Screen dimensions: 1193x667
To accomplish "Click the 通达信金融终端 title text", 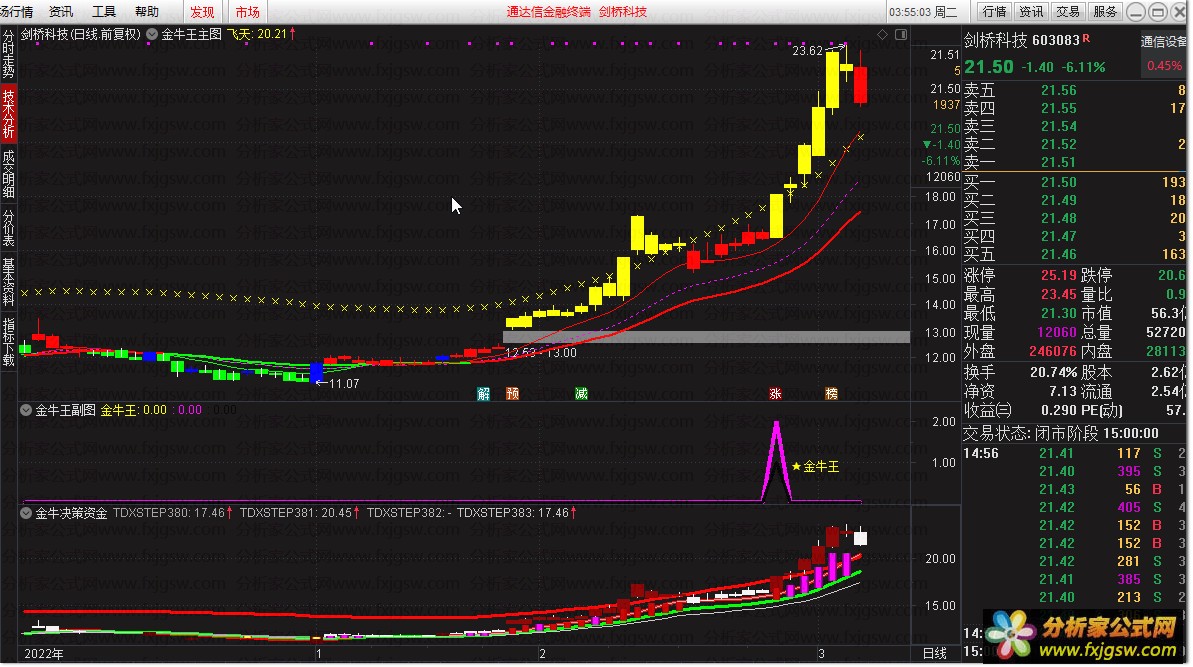I will pyautogui.click(x=549, y=12).
